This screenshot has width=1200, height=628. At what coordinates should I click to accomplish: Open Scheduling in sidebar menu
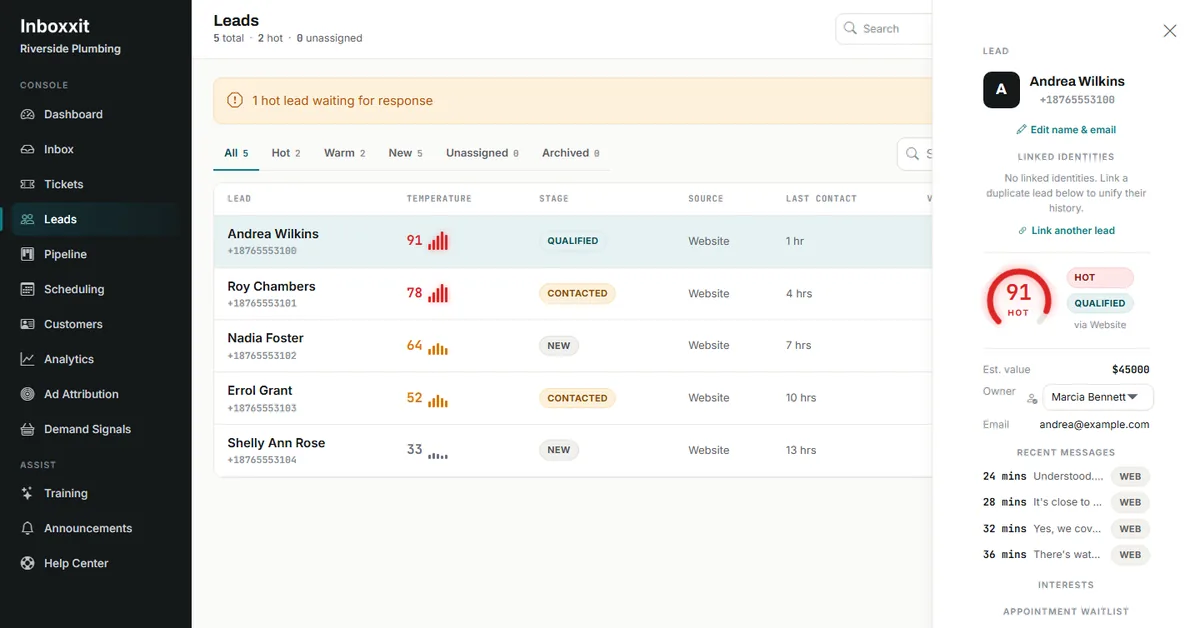96,289
